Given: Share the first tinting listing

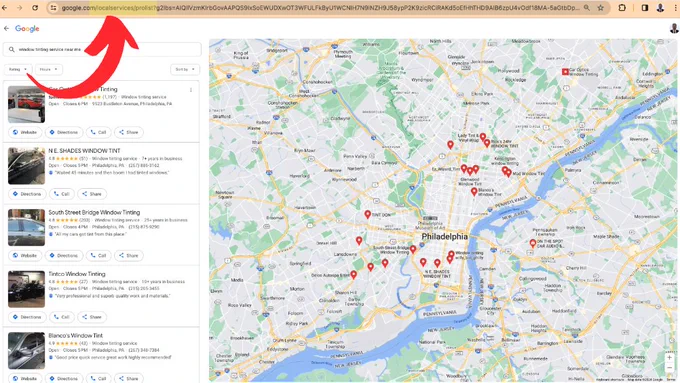Looking at the screenshot, I should coord(129,132).
